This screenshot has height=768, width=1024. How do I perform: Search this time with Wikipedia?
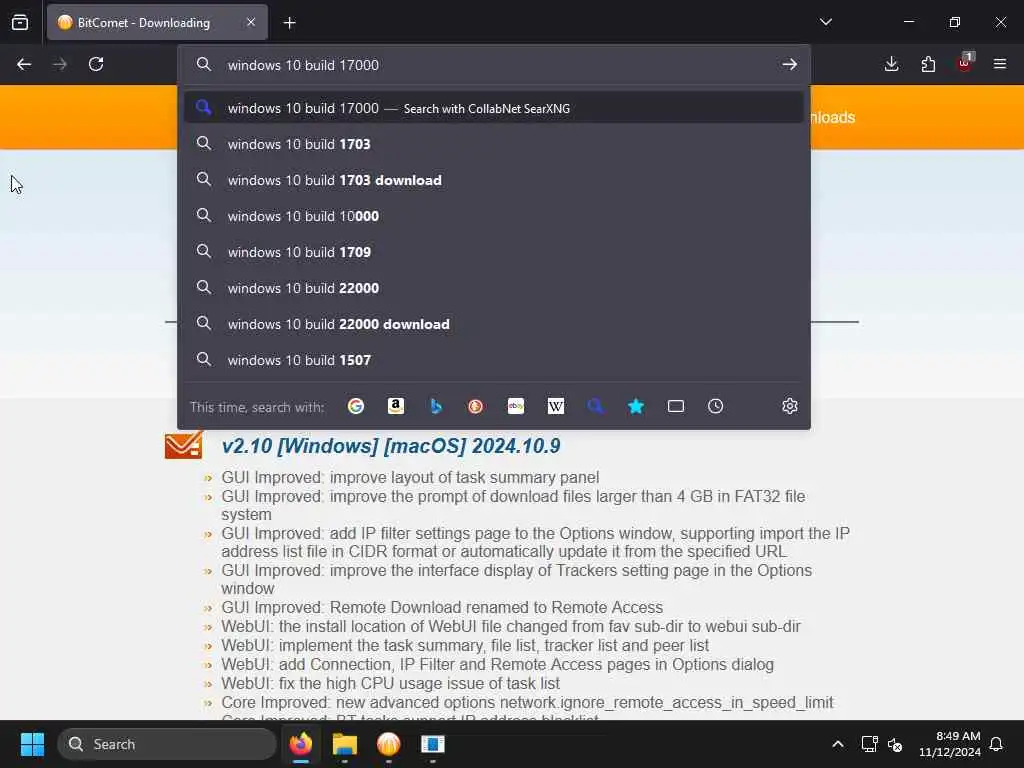point(556,406)
